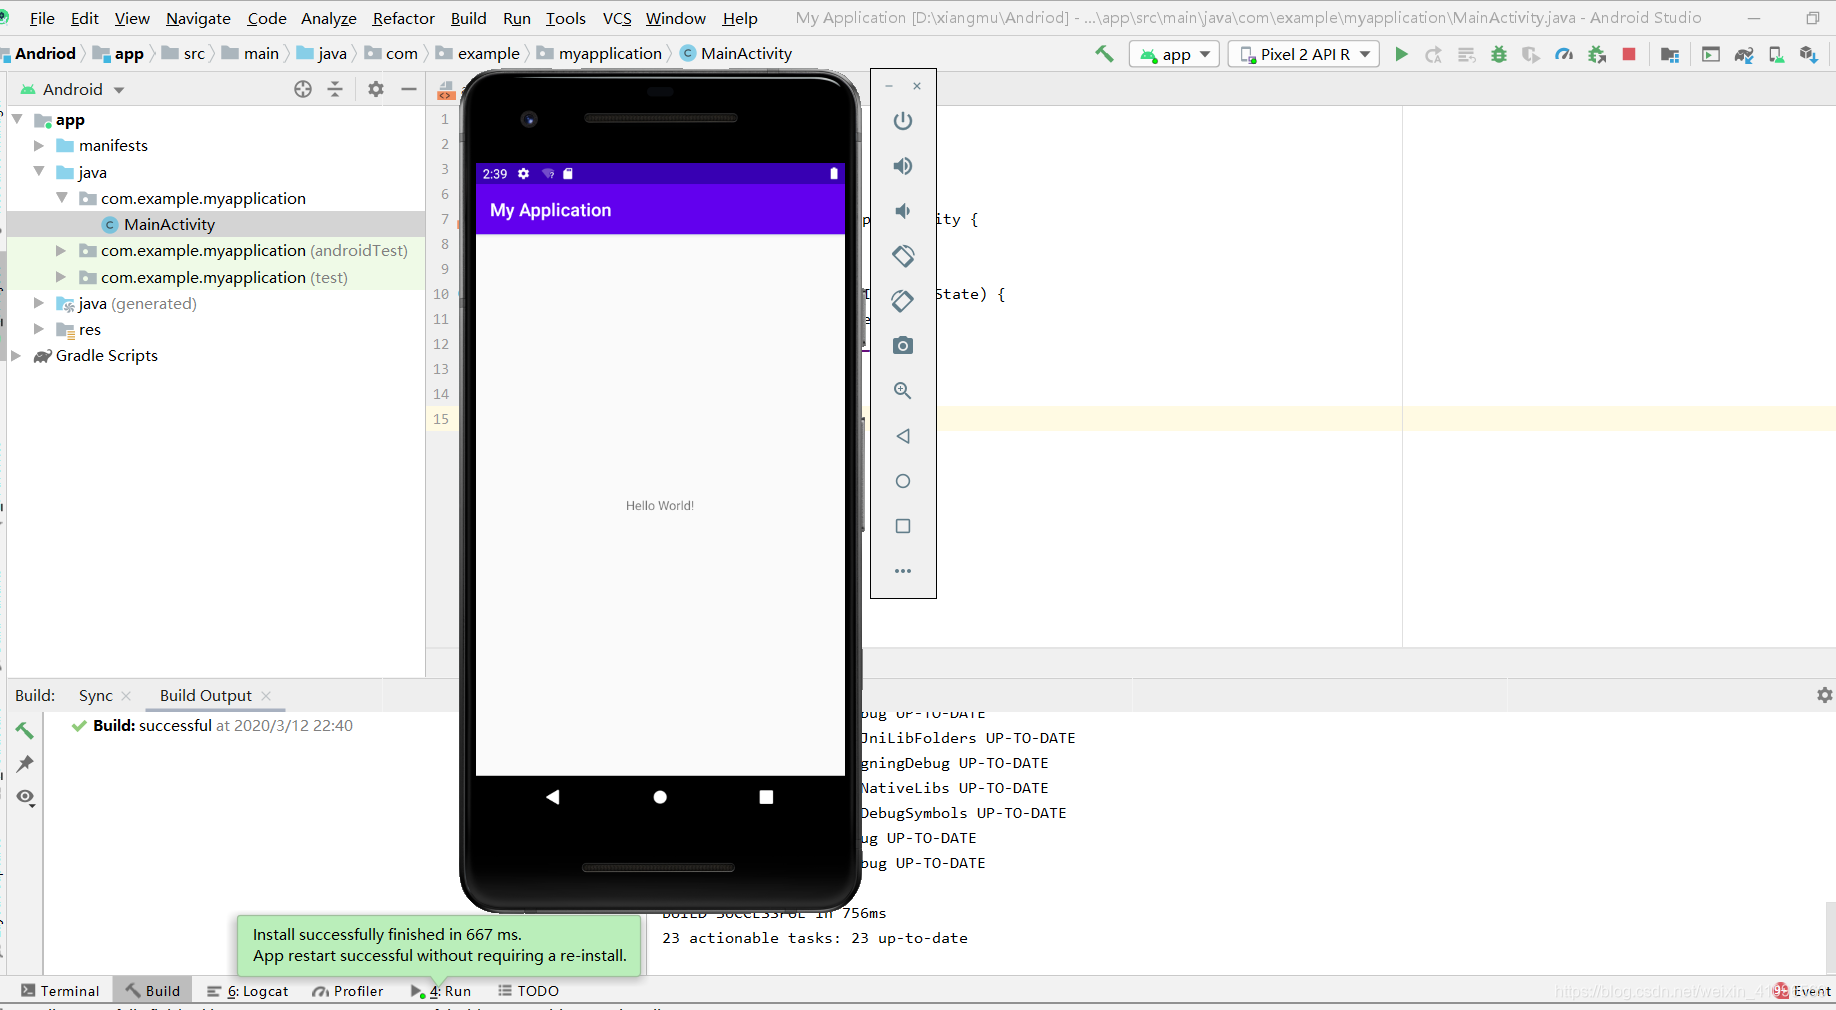Open the Build menu
This screenshot has height=1010, width=1836.
tap(468, 18)
